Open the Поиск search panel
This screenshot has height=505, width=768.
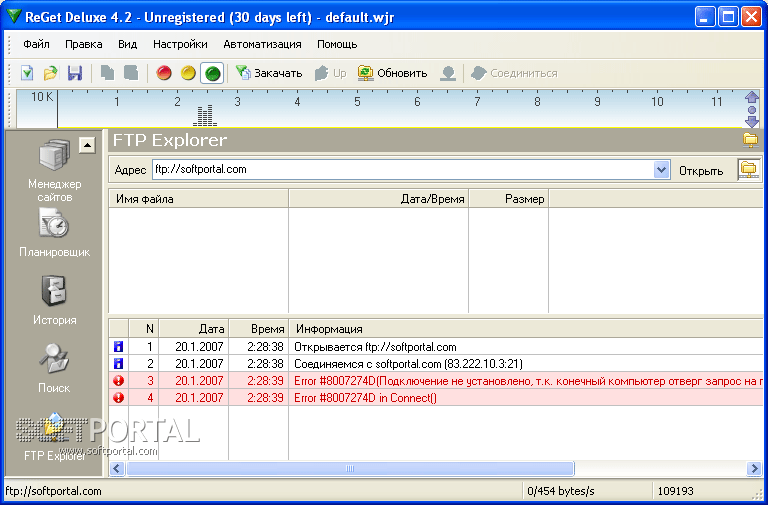point(54,368)
